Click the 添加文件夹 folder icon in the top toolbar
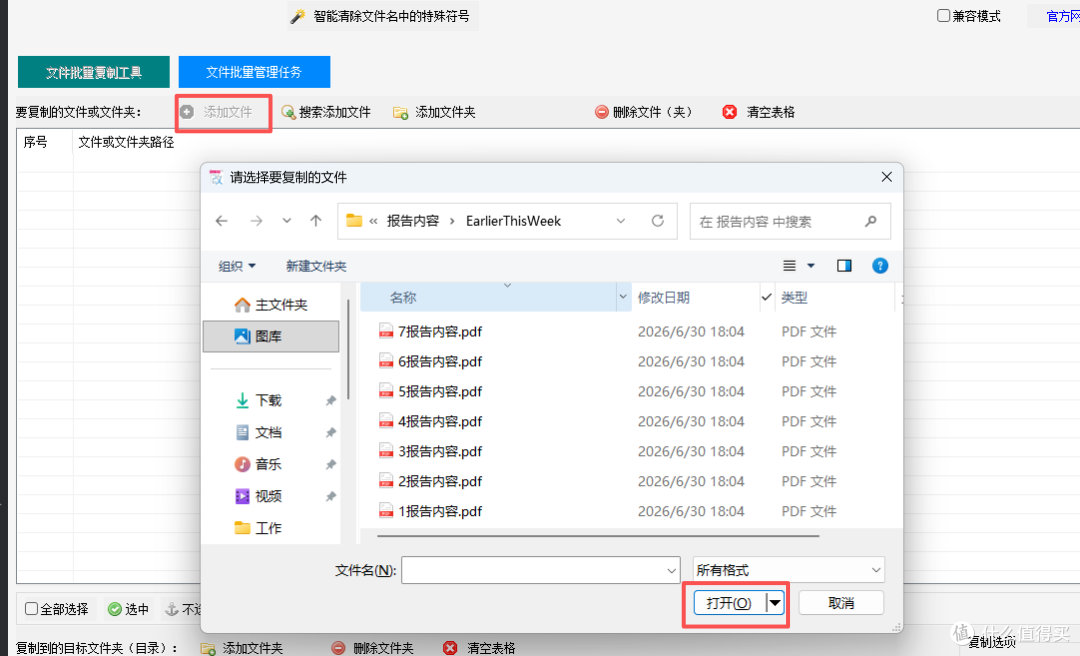The image size is (1080, 656). (x=400, y=112)
